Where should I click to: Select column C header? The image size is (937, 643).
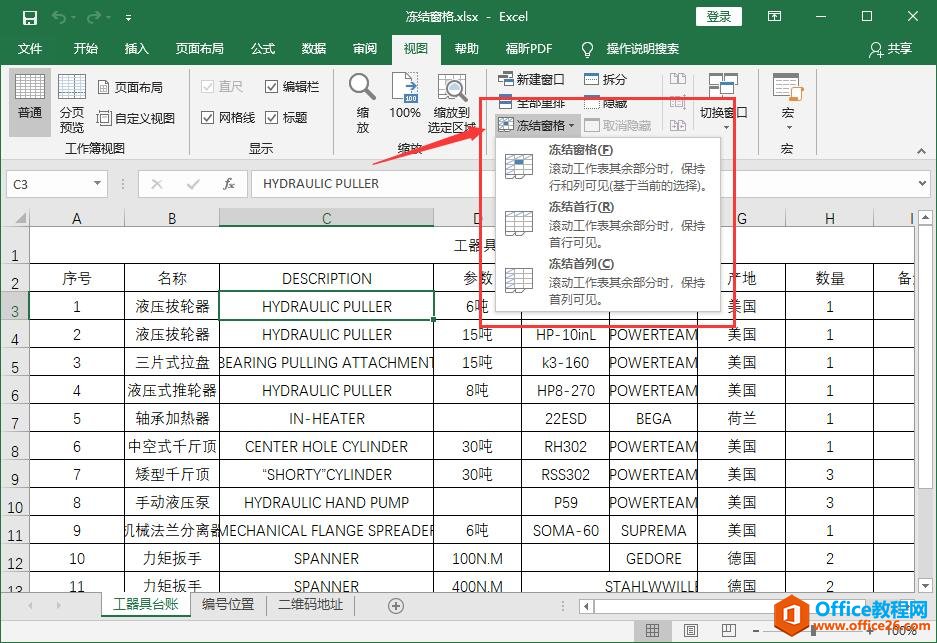(326, 218)
